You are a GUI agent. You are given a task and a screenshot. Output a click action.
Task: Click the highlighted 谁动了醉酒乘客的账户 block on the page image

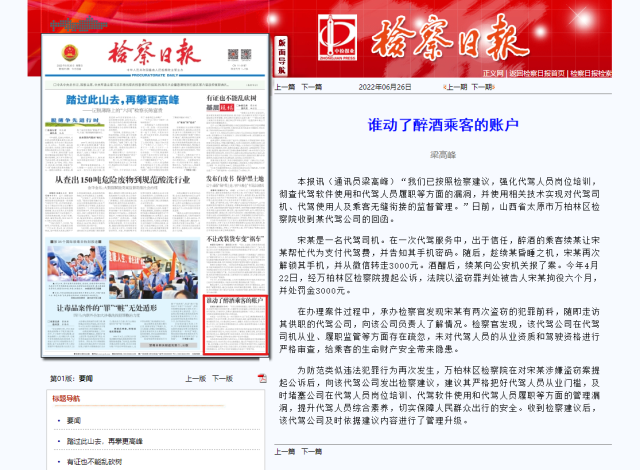coord(235,325)
